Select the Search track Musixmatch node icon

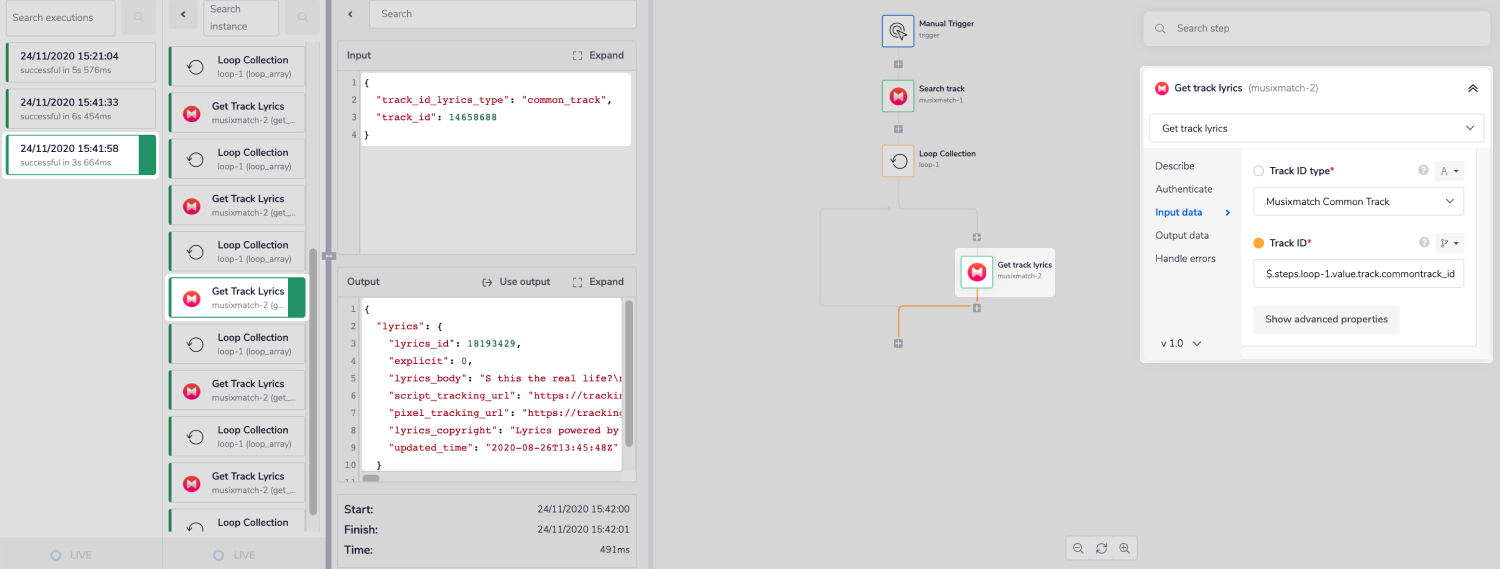pos(898,96)
